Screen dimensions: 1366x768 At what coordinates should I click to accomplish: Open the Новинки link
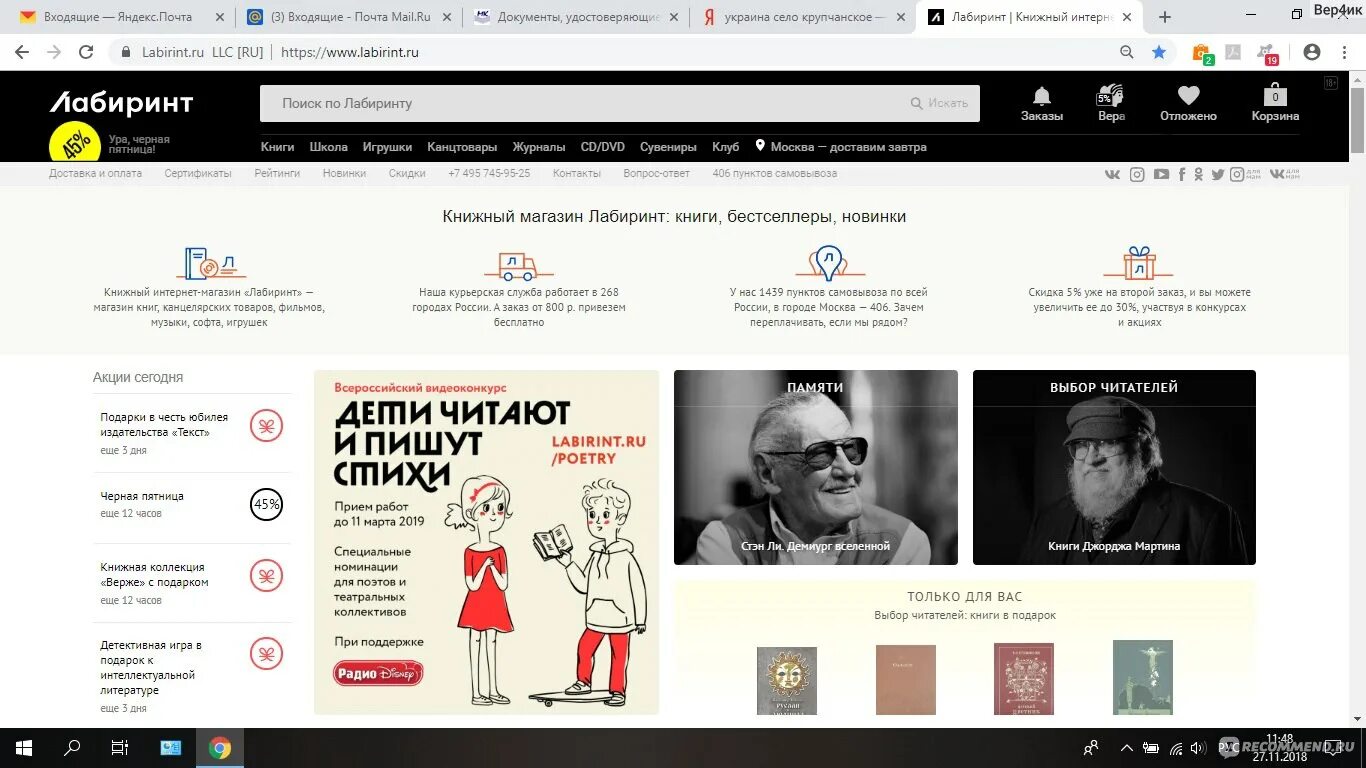(344, 173)
